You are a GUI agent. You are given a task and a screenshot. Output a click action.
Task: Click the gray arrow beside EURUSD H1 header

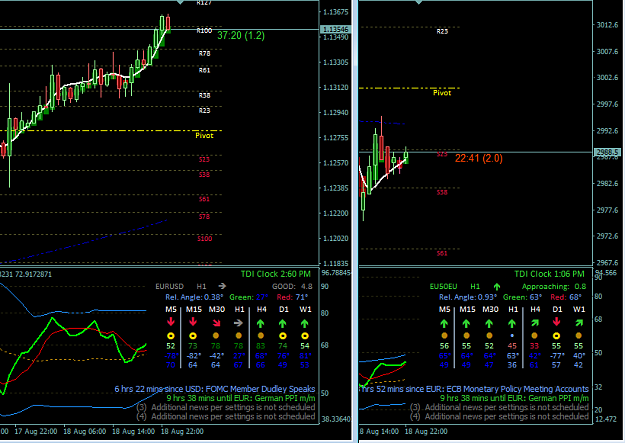(x=222, y=286)
